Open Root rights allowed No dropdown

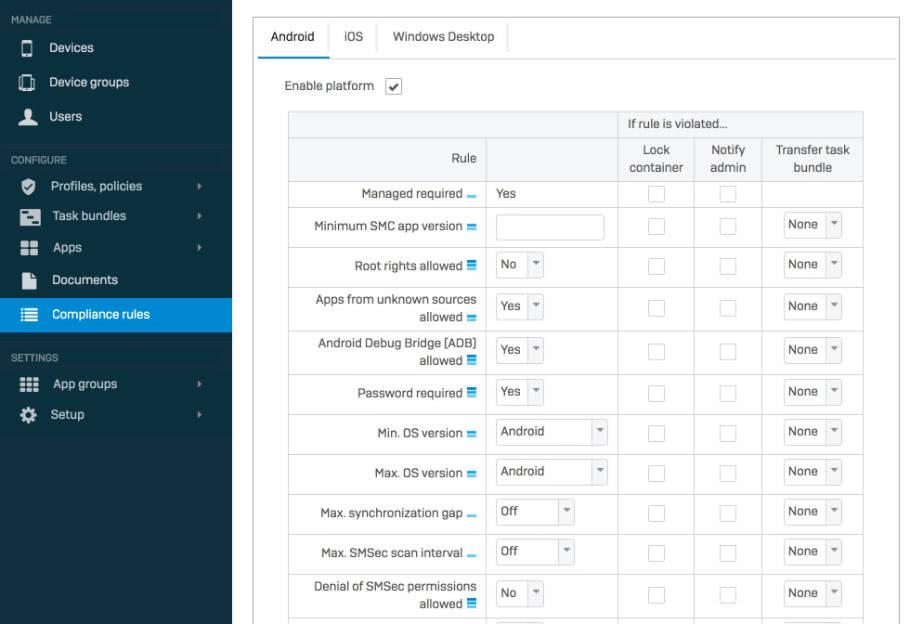pyautogui.click(x=519, y=265)
